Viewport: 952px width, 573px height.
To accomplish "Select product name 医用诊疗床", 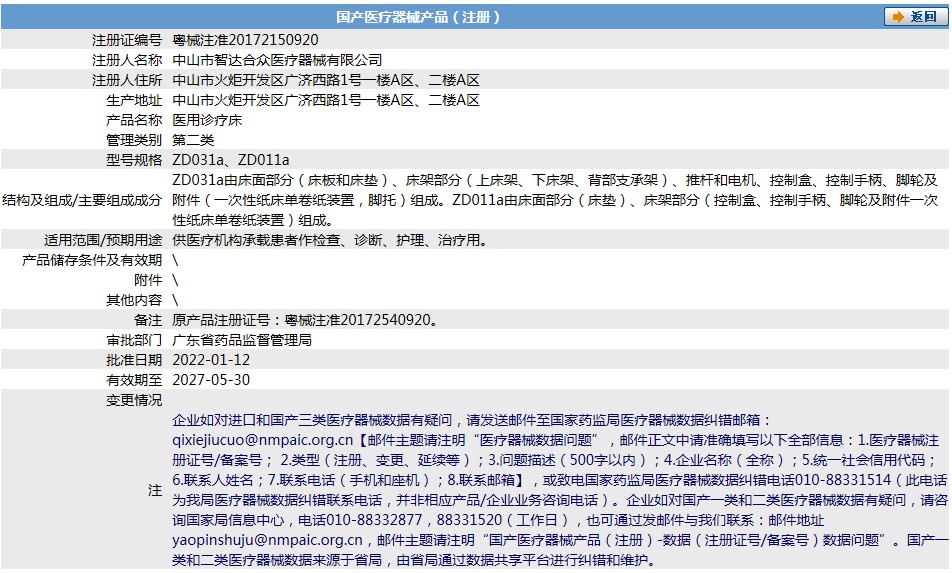I will coord(207,120).
